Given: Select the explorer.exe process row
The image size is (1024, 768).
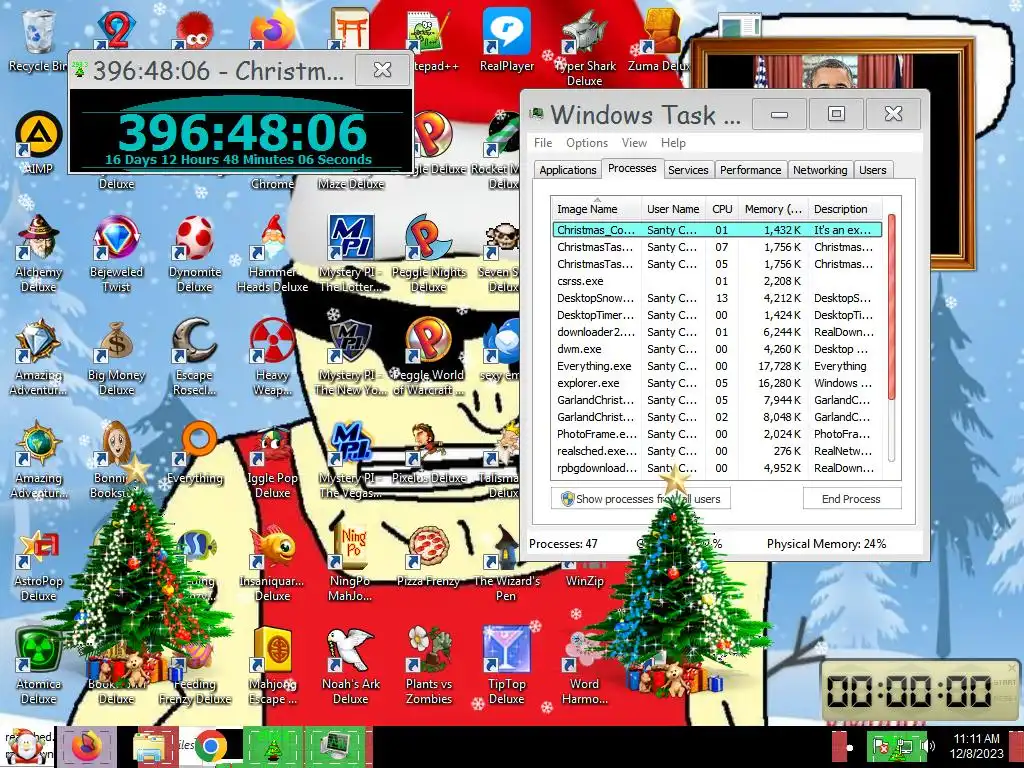Looking at the screenshot, I should [x=717, y=383].
